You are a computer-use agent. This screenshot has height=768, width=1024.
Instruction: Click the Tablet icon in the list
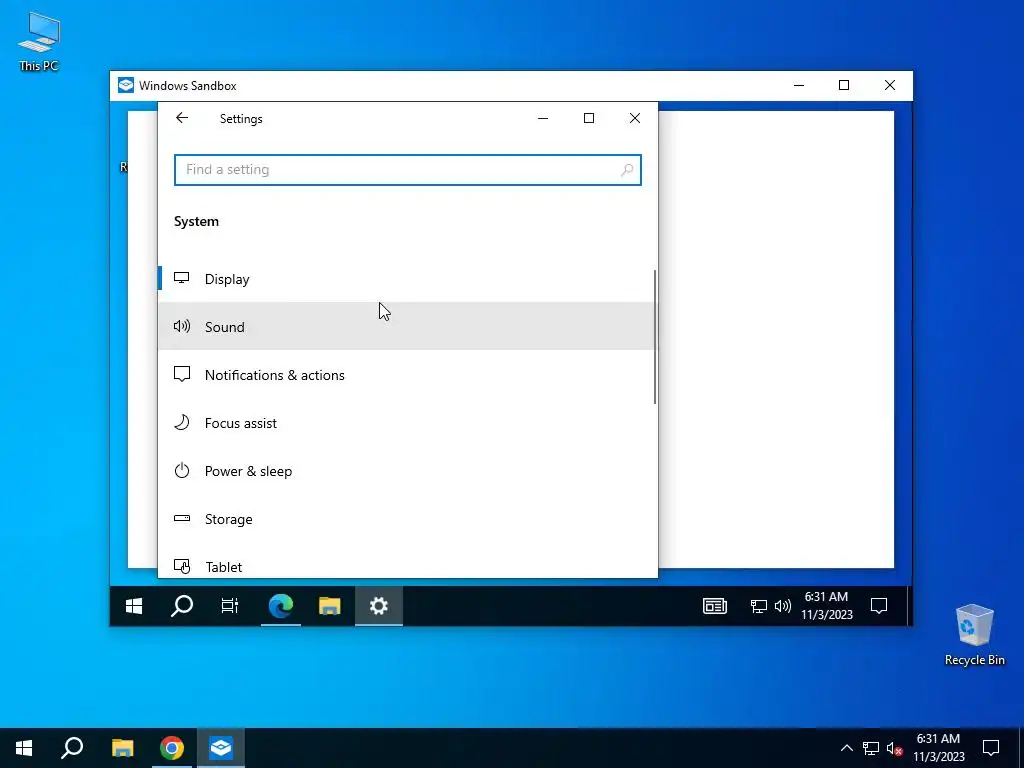pyautogui.click(x=182, y=566)
